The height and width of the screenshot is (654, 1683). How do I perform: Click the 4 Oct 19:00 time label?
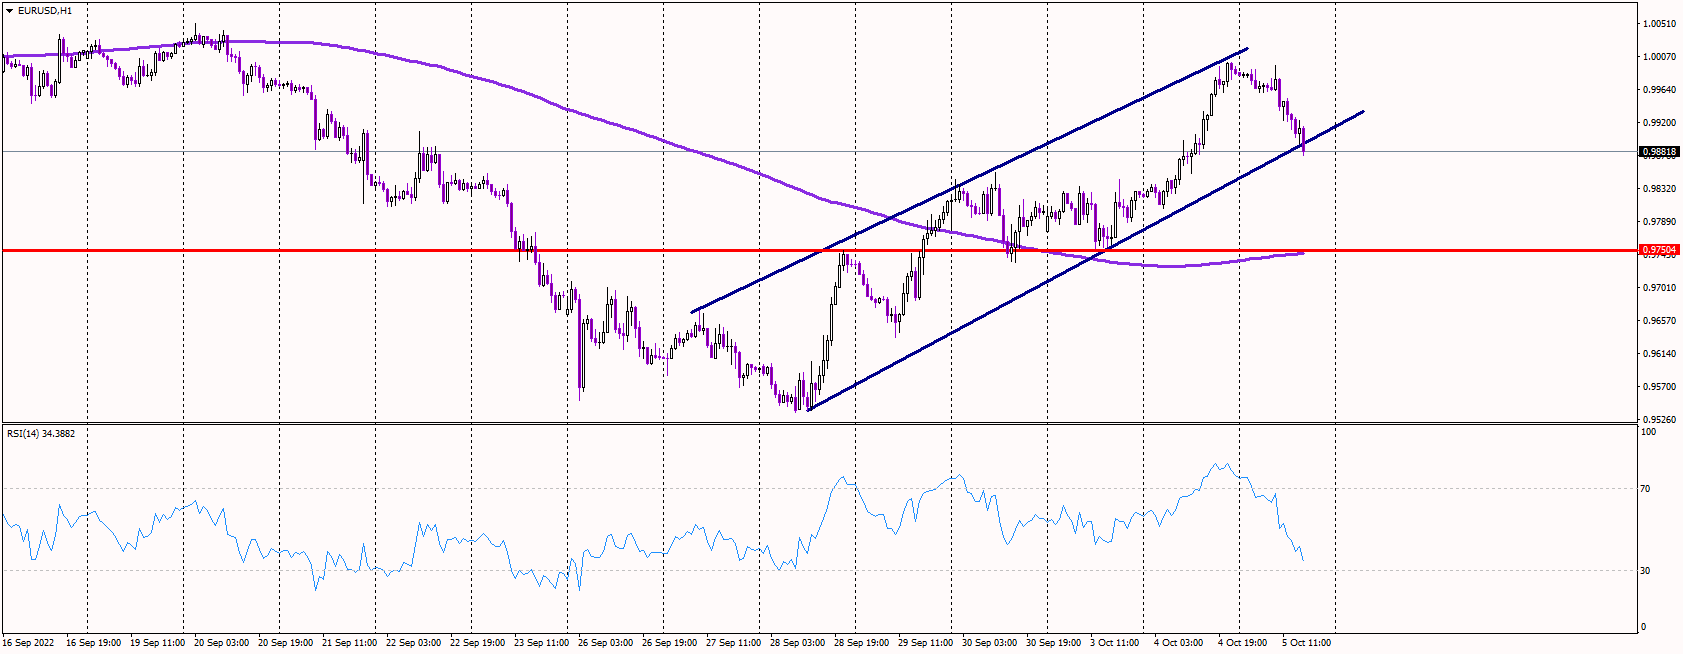1242,642
